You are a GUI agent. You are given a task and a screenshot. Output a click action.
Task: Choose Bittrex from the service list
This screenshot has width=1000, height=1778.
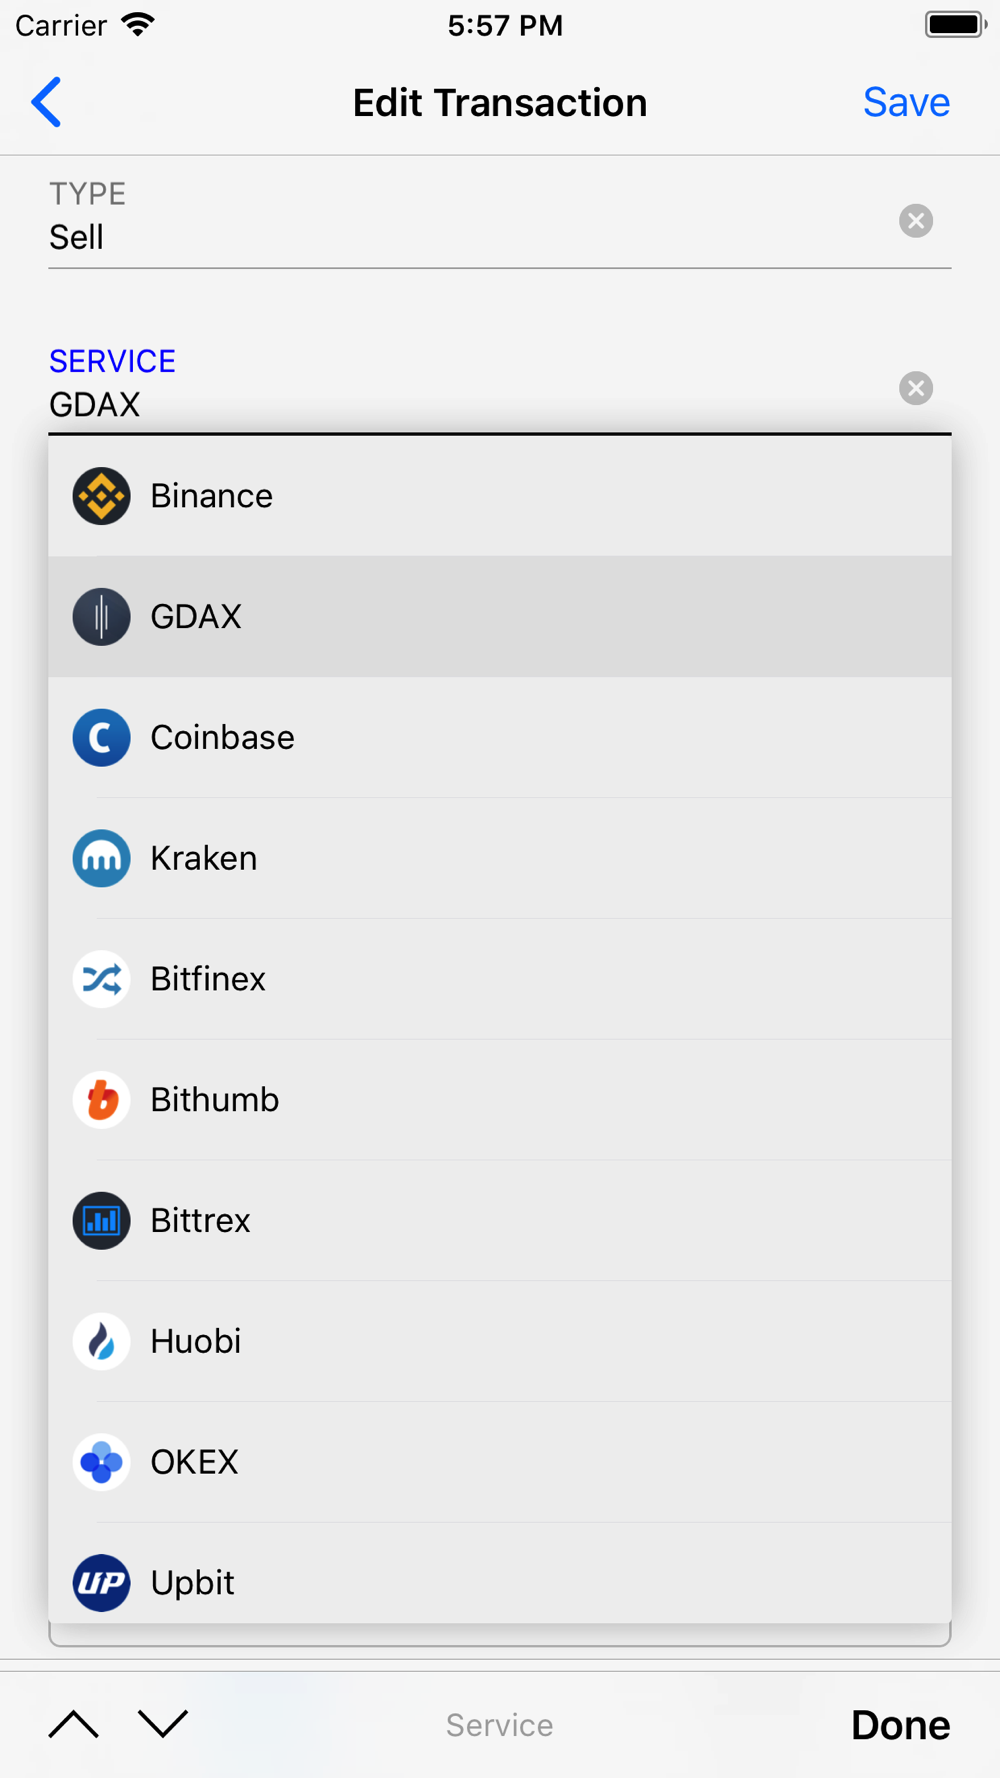500,1221
